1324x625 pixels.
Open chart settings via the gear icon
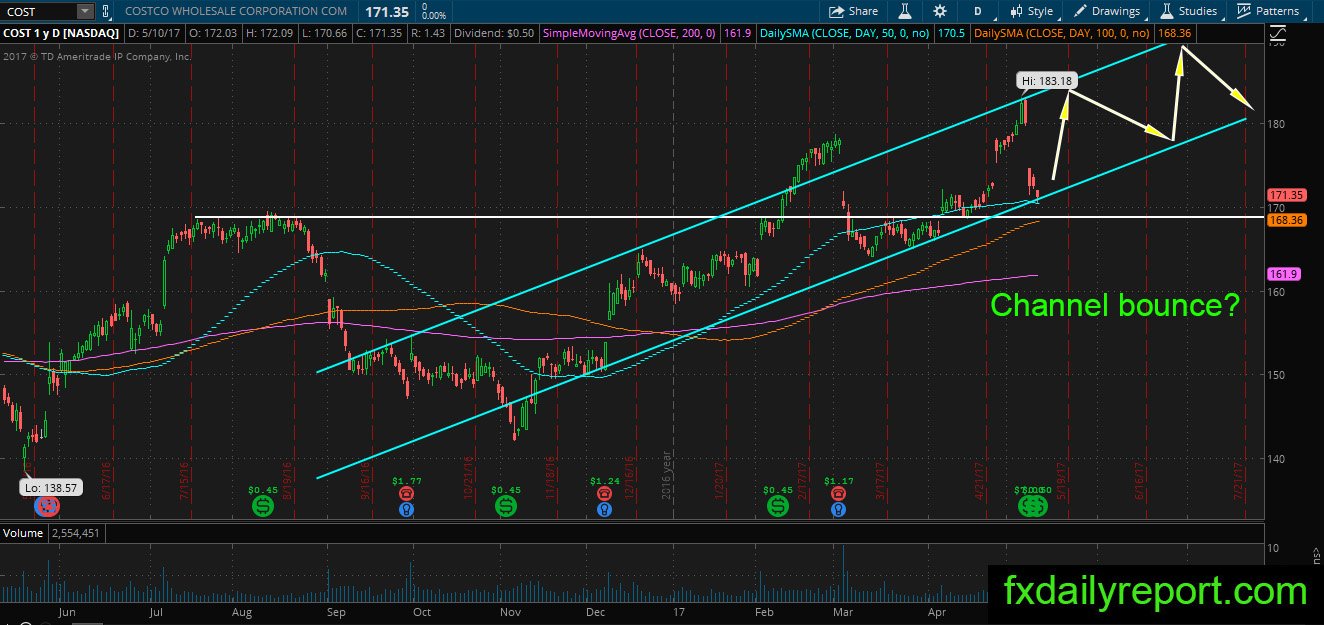point(940,11)
